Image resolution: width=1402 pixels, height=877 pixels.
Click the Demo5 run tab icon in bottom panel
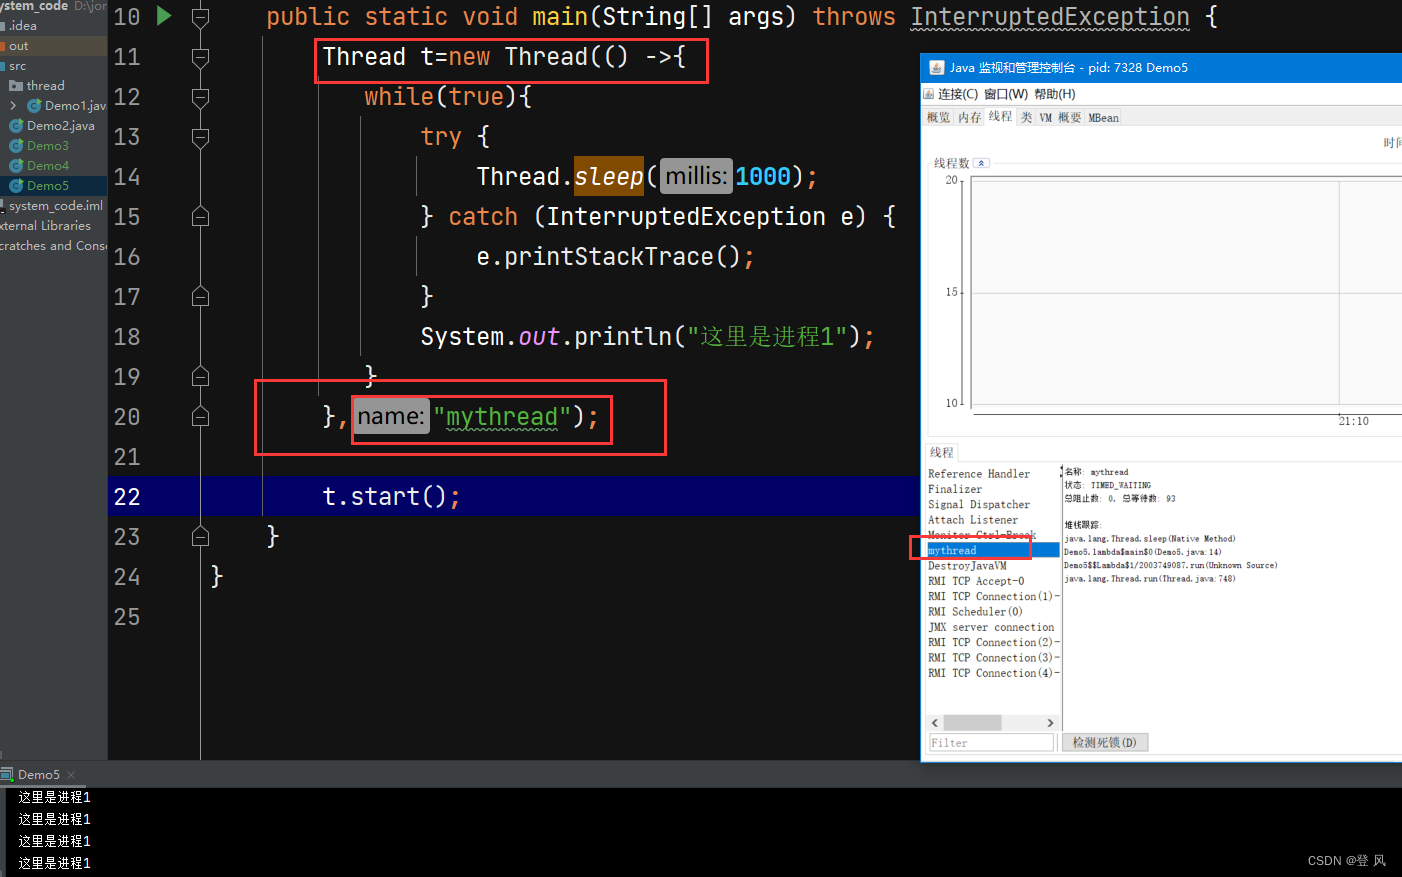pos(7,775)
